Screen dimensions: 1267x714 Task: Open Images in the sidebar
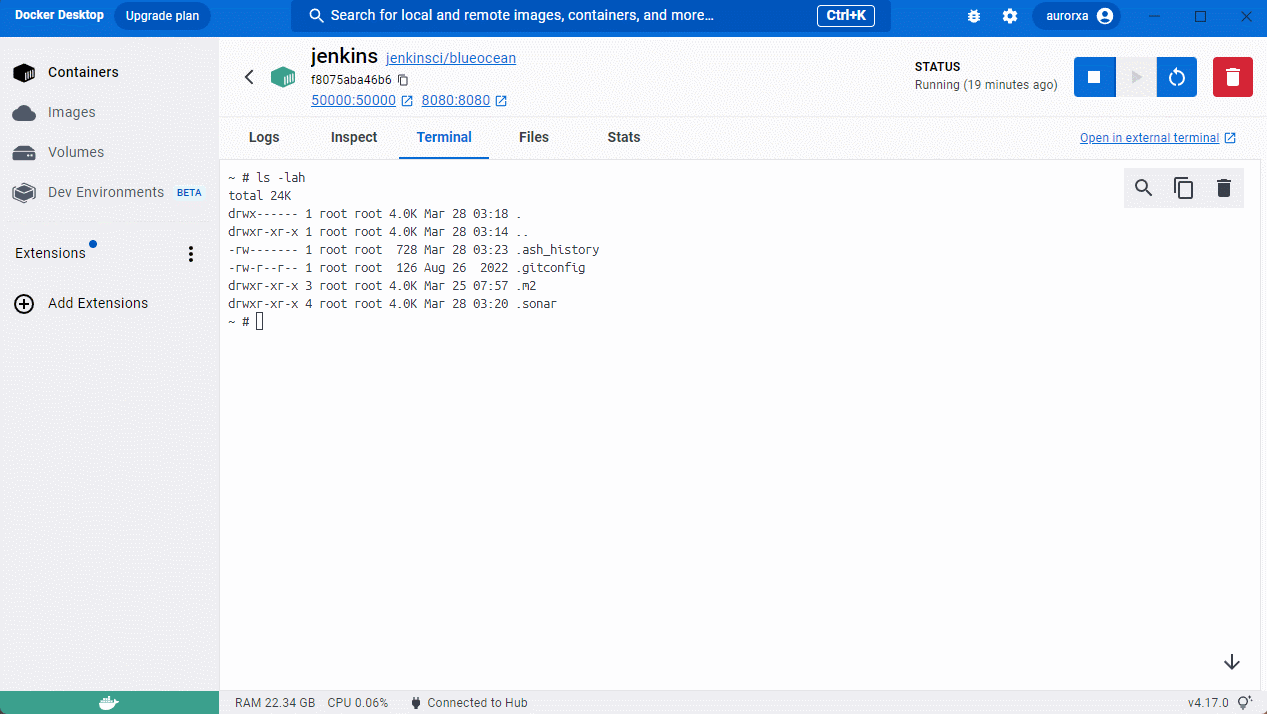coord(109,112)
